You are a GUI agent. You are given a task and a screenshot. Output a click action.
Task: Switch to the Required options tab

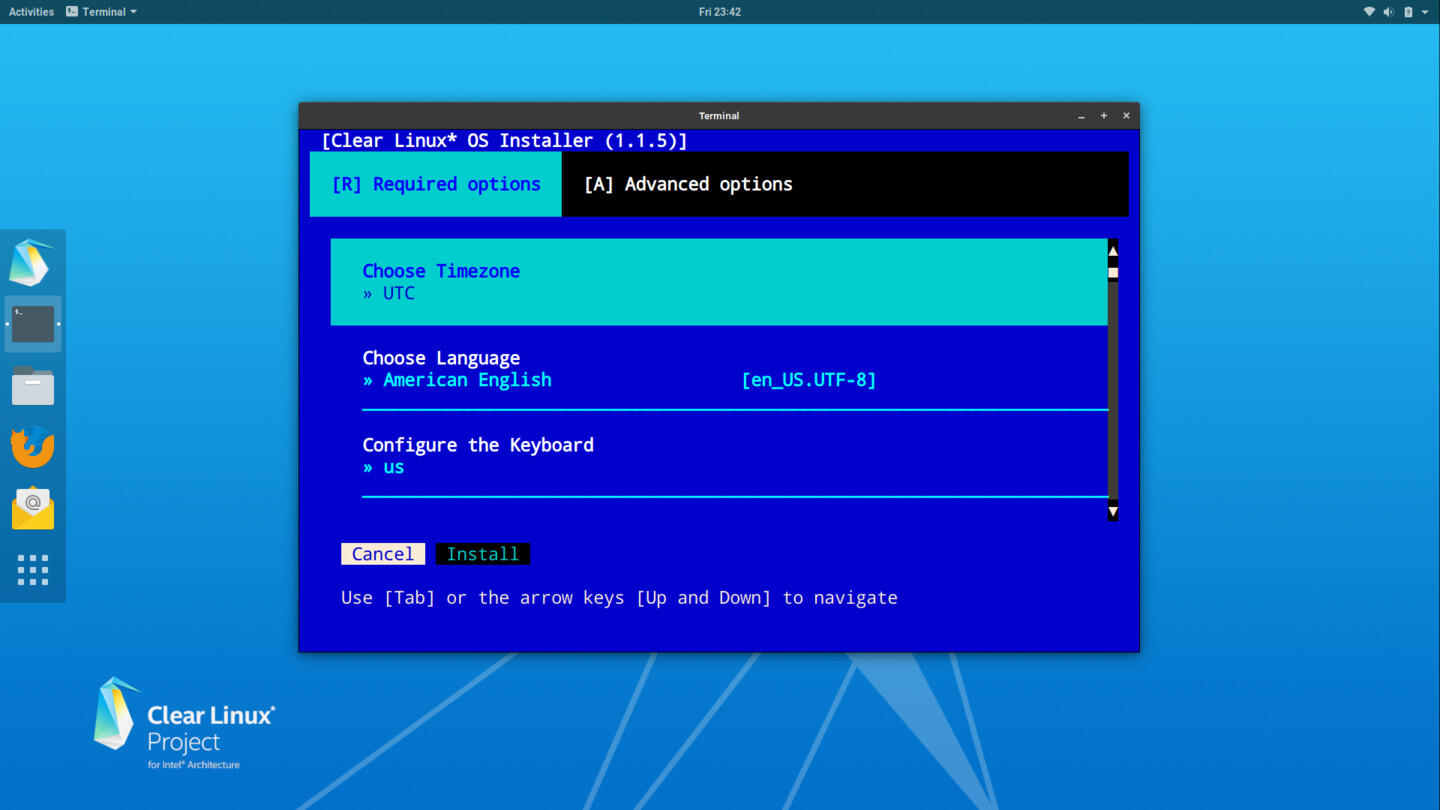pyautogui.click(x=436, y=184)
